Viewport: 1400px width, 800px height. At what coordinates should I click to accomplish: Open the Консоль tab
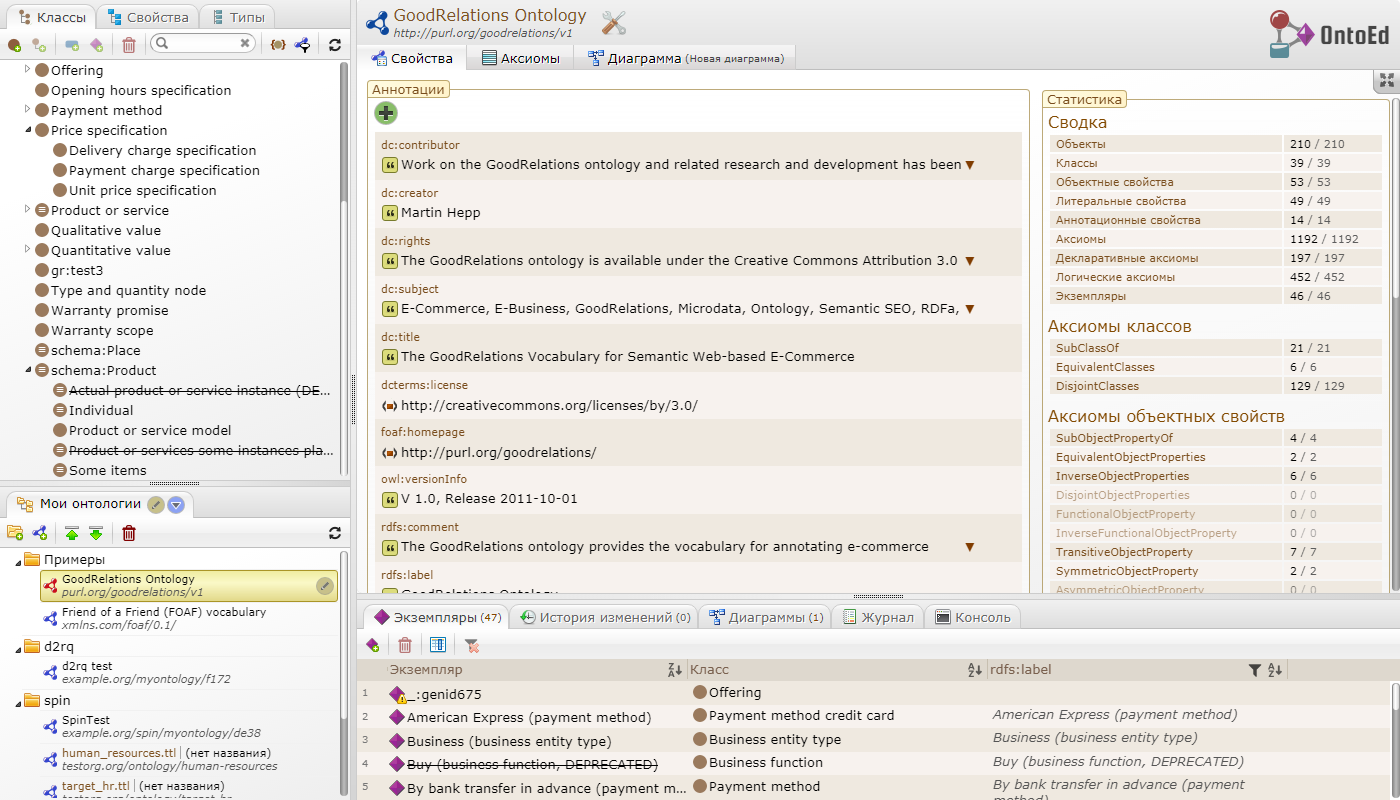coord(972,617)
